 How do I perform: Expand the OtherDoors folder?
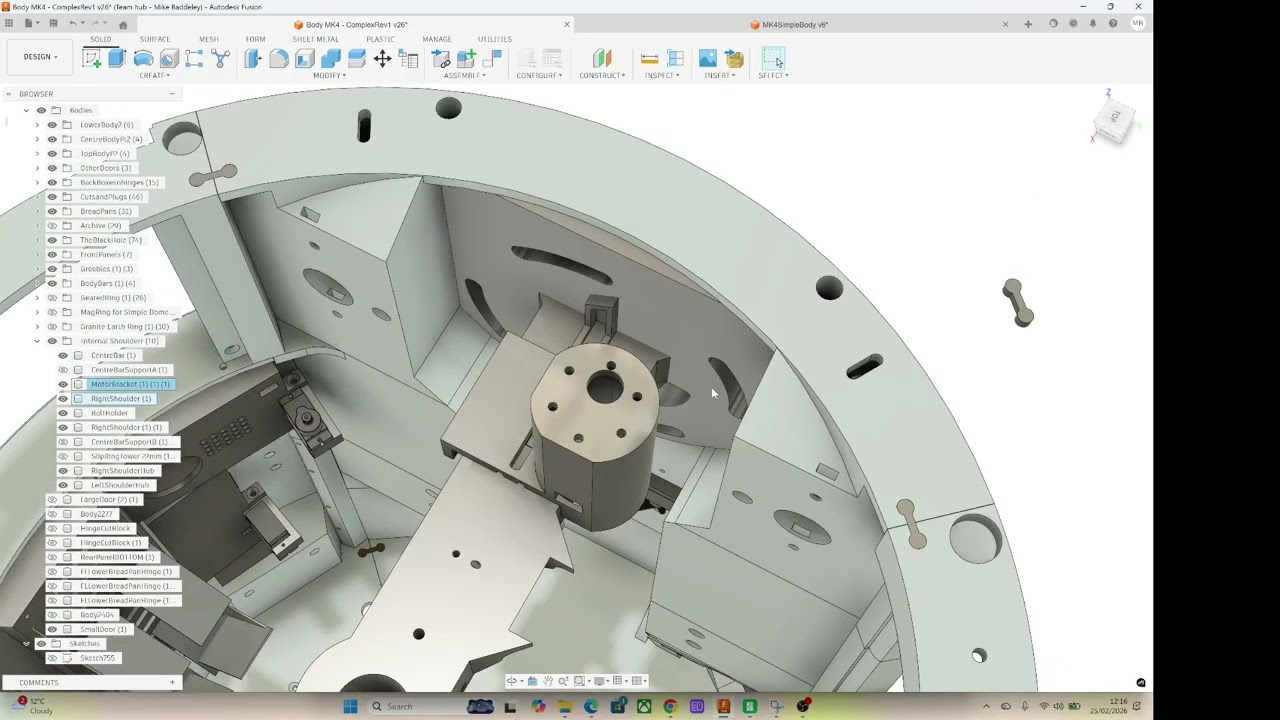pos(37,168)
